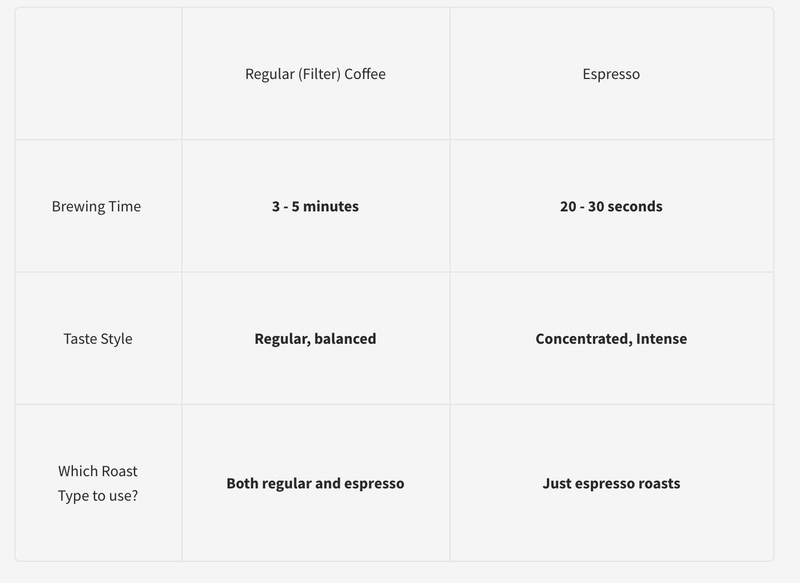The height and width of the screenshot is (583, 800).
Task: Click the 20 - 30 seconds cell
Action: click(611, 207)
